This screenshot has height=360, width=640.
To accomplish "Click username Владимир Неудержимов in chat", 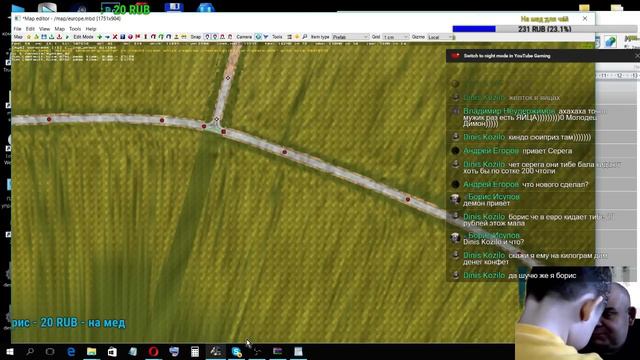I will pyautogui.click(x=509, y=111).
